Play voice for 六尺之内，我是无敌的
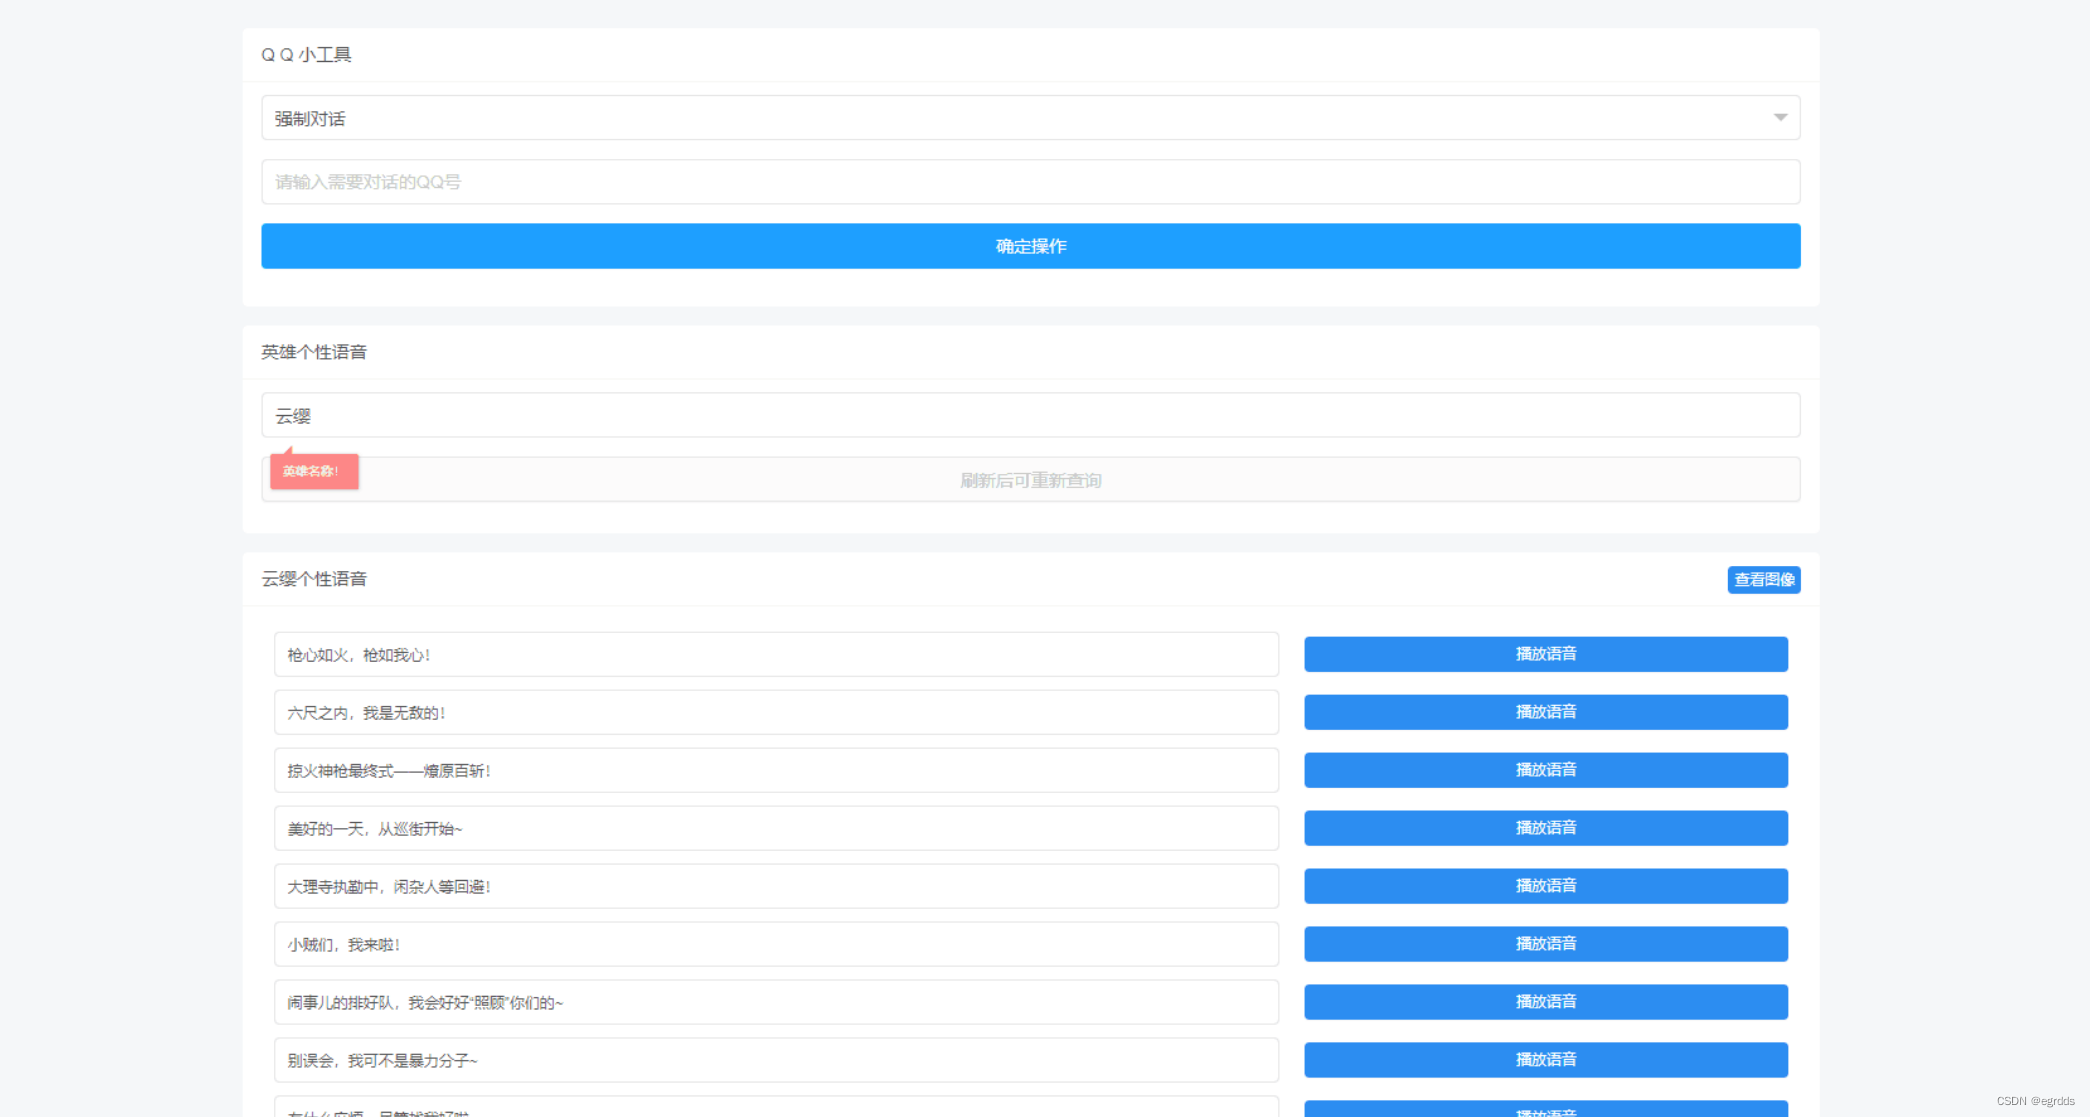The image size is (2090, 1117). coord(1545,712)
